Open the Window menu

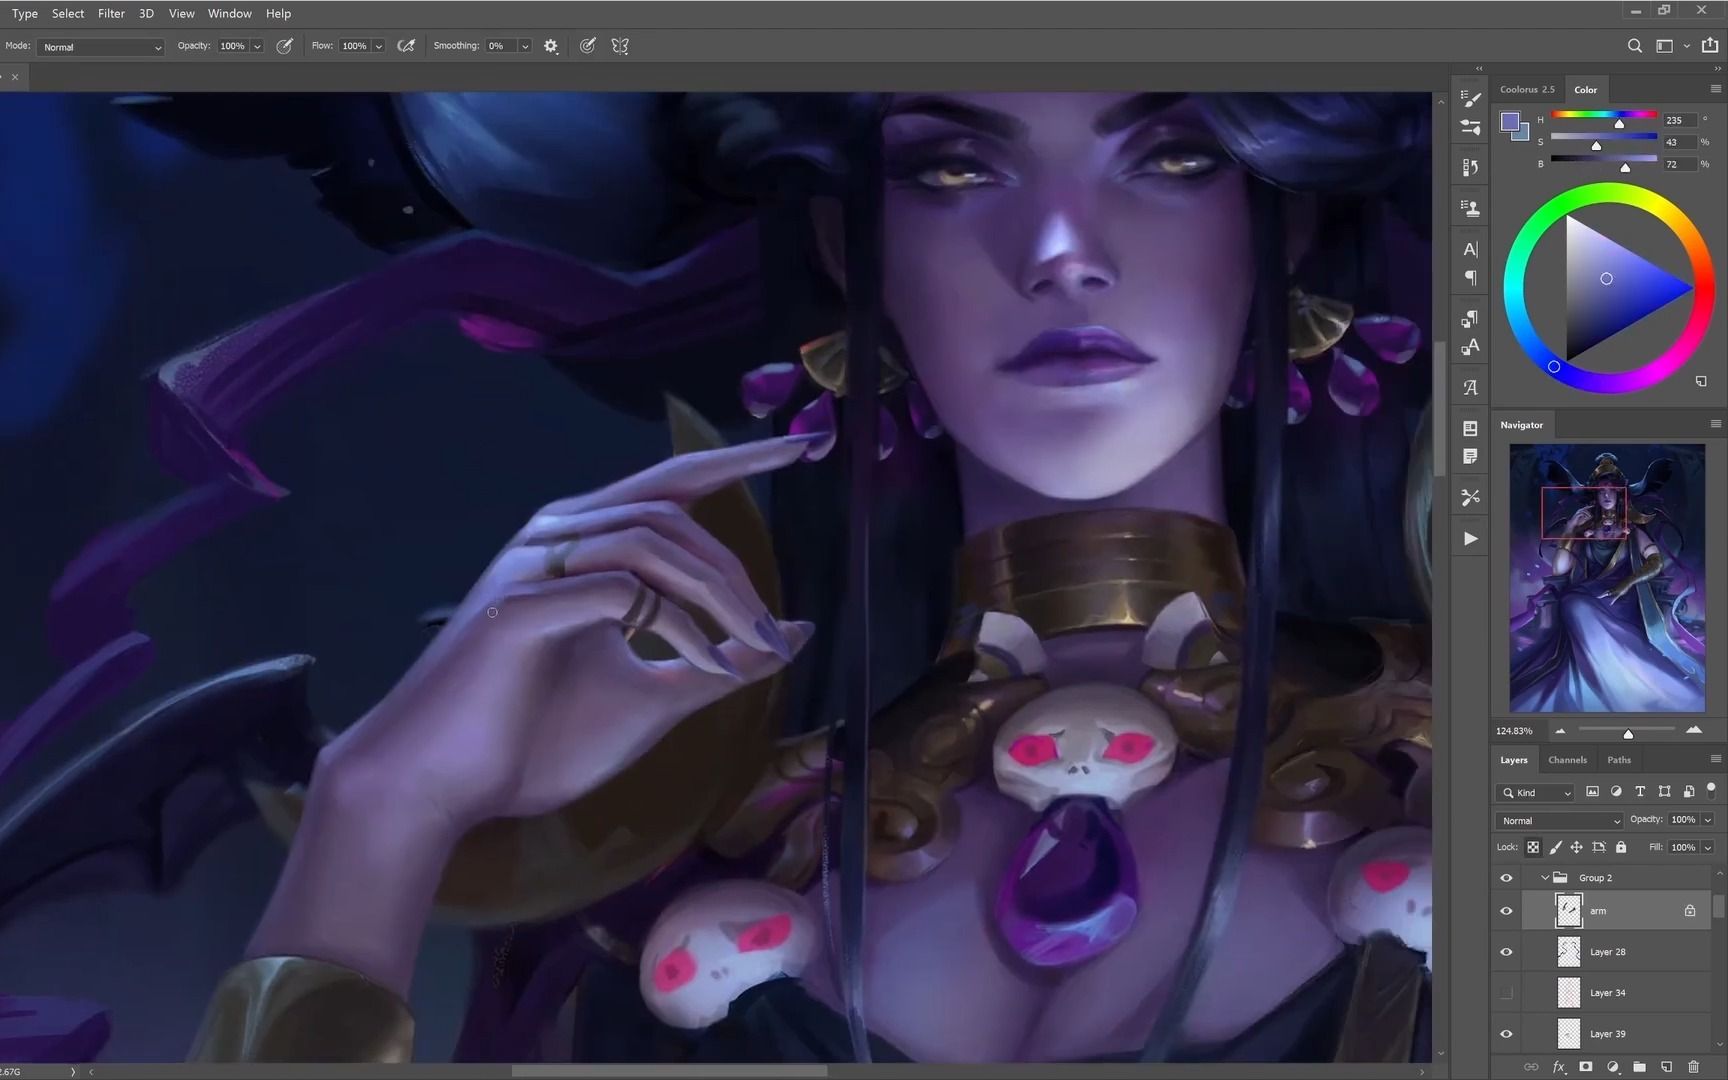[x=229, y=13]
